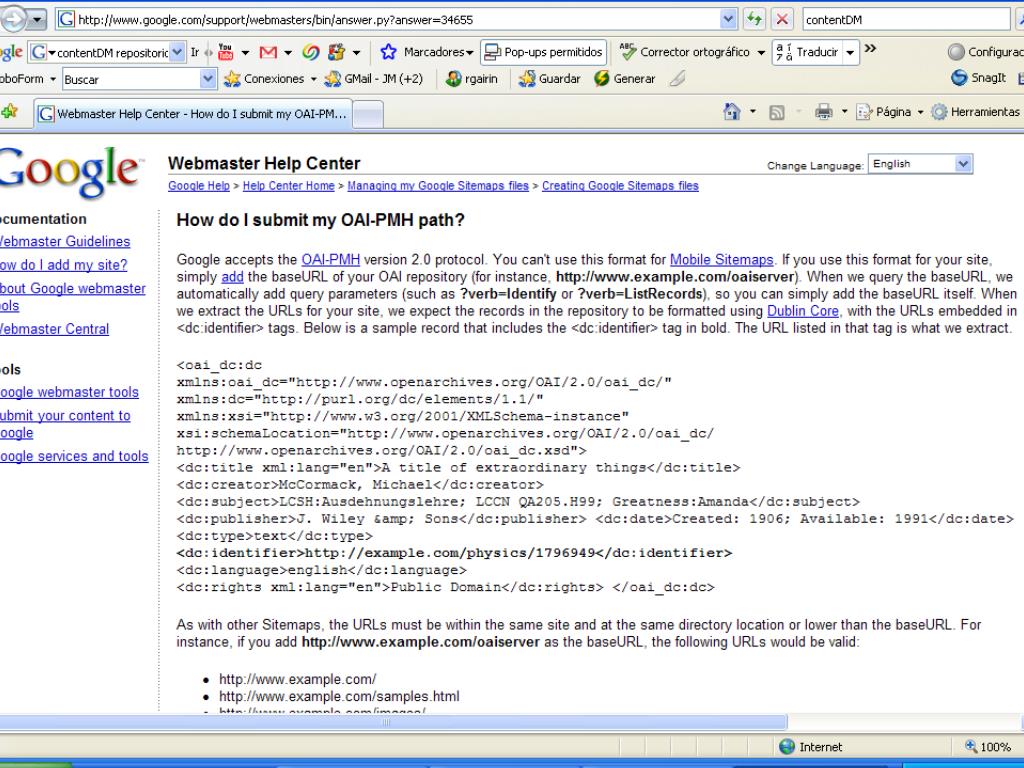This screenshot has width=1024, height=768.
Task: Show more Google Toolbar buttons chevron
Action: [870, 49]
